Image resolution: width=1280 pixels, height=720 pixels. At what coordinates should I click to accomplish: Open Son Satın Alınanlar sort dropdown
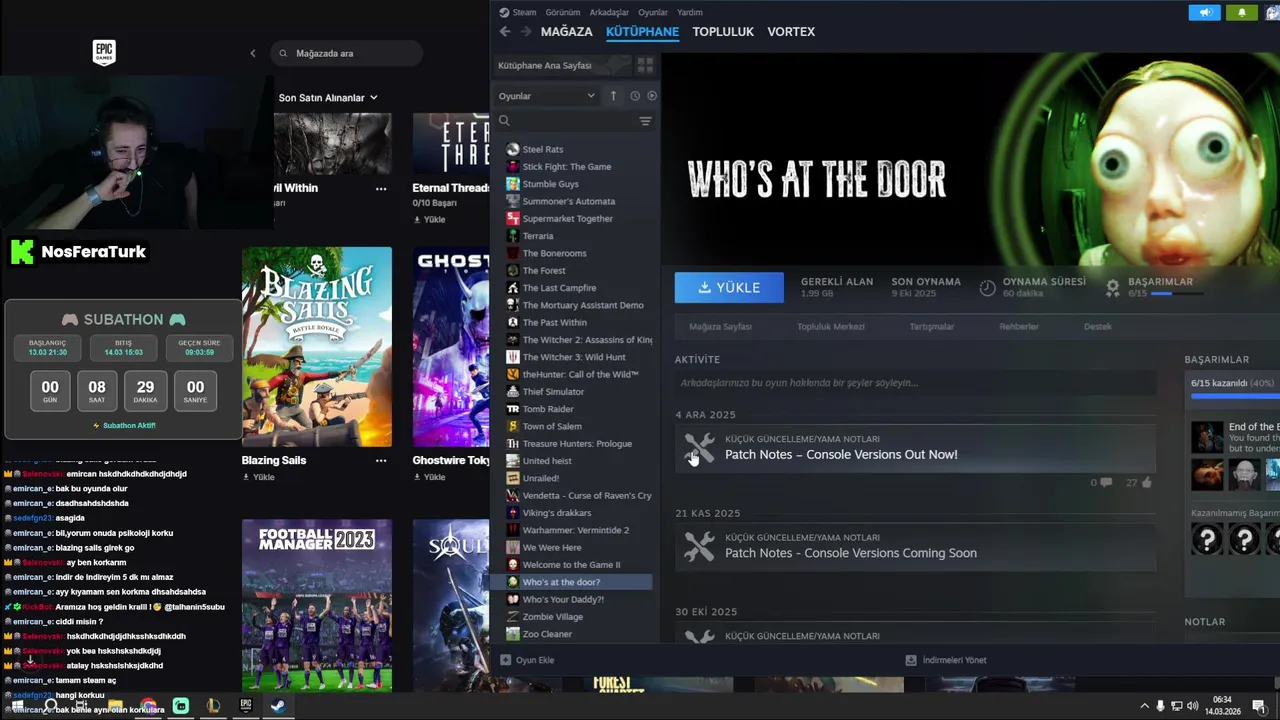(328, 97)
